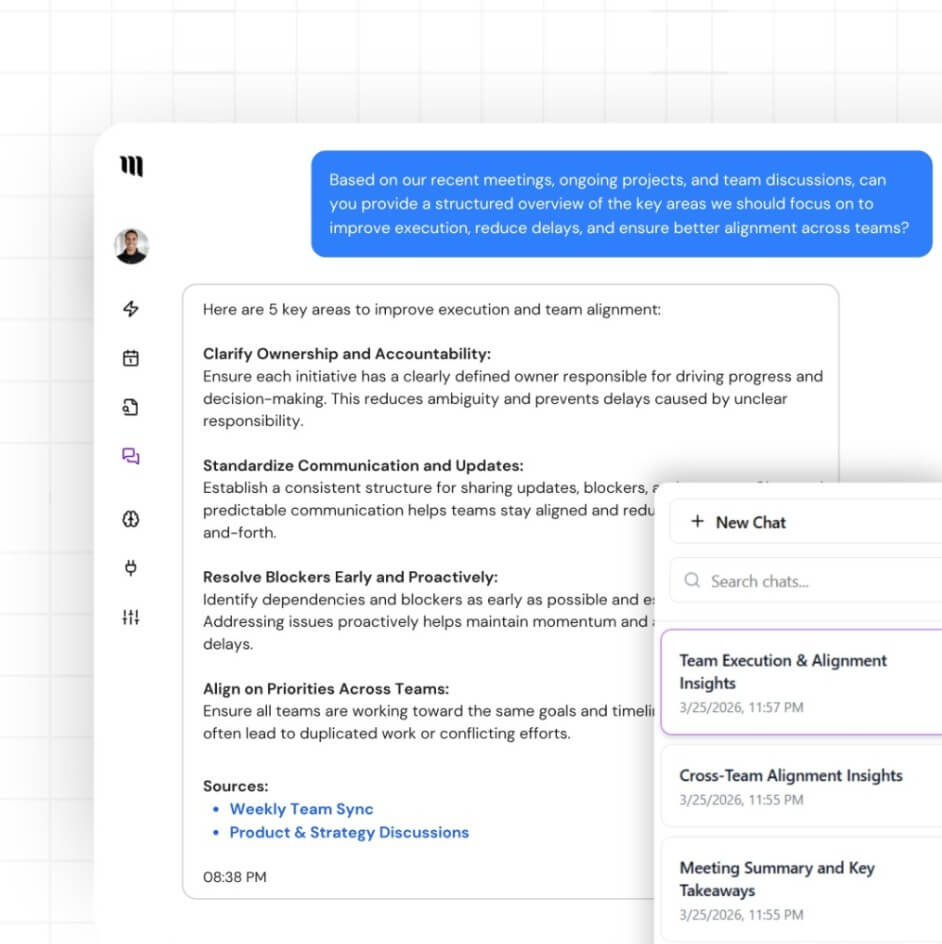The height and width of the screenshot is (944, 942).
Task: Focus the Search chats field
Action: point(806,580)
